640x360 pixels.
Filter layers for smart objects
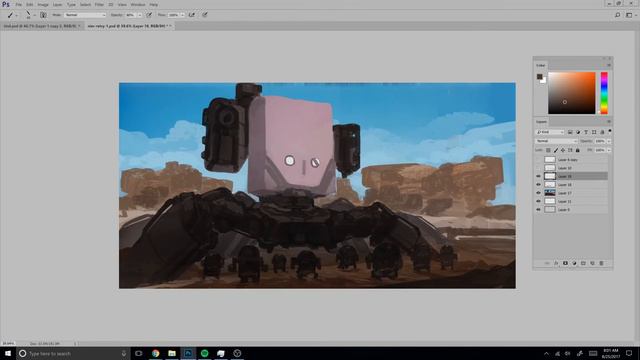tap(602, 132)
